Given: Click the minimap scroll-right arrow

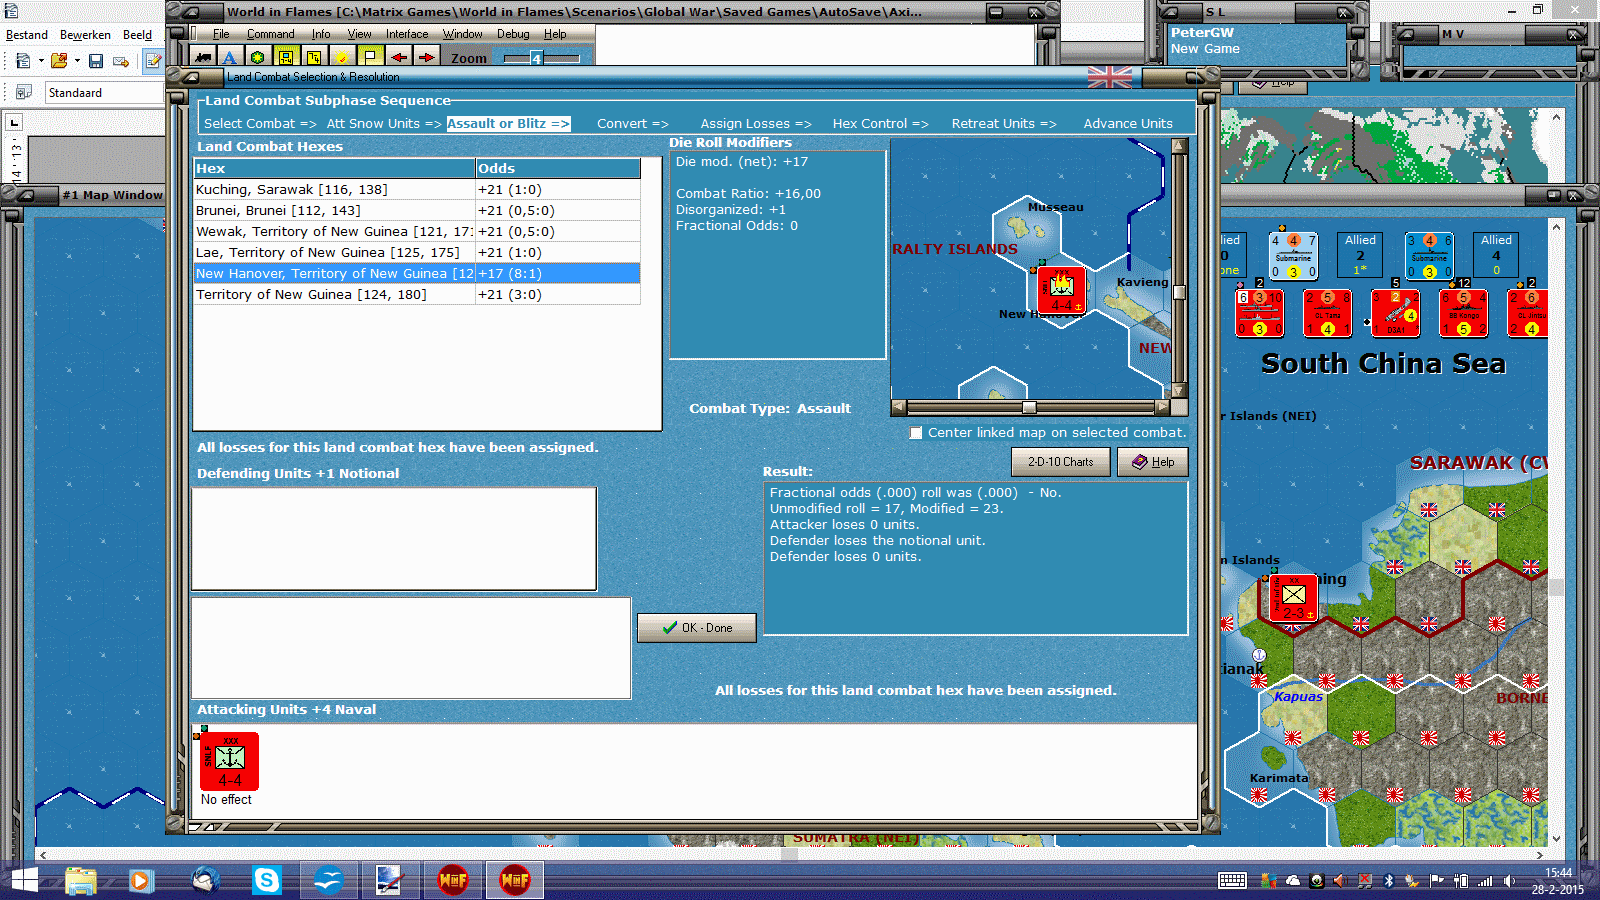Looking at the screenshot, I should tap(1162, 408).
